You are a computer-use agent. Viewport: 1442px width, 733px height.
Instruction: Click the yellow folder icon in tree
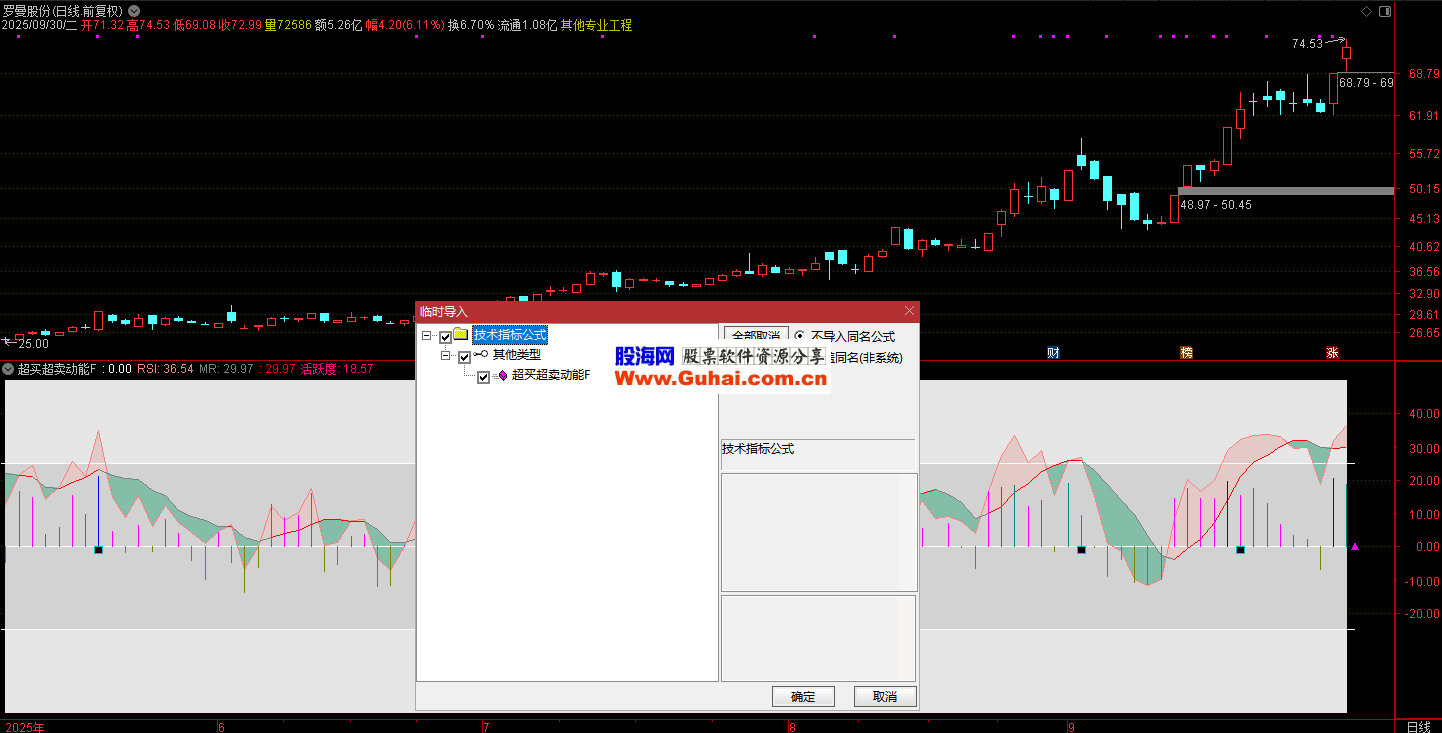tap(461, 335)
